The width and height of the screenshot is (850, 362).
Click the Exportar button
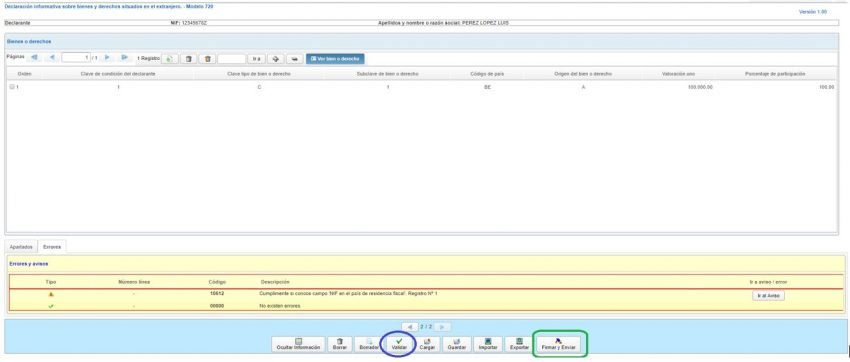519,344
